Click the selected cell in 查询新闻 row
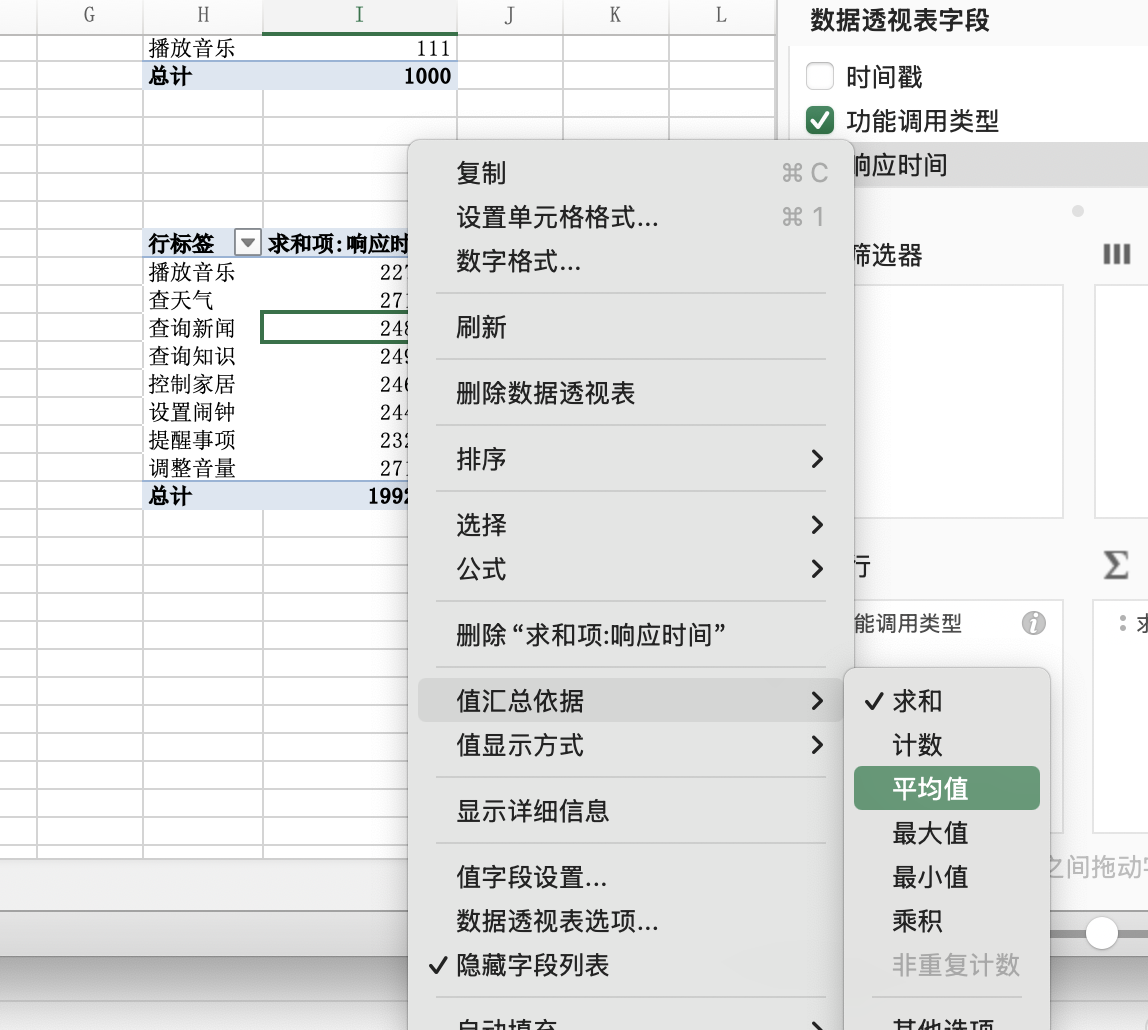Viewport: 1148px width, 1030px height. tap(335, 328)
